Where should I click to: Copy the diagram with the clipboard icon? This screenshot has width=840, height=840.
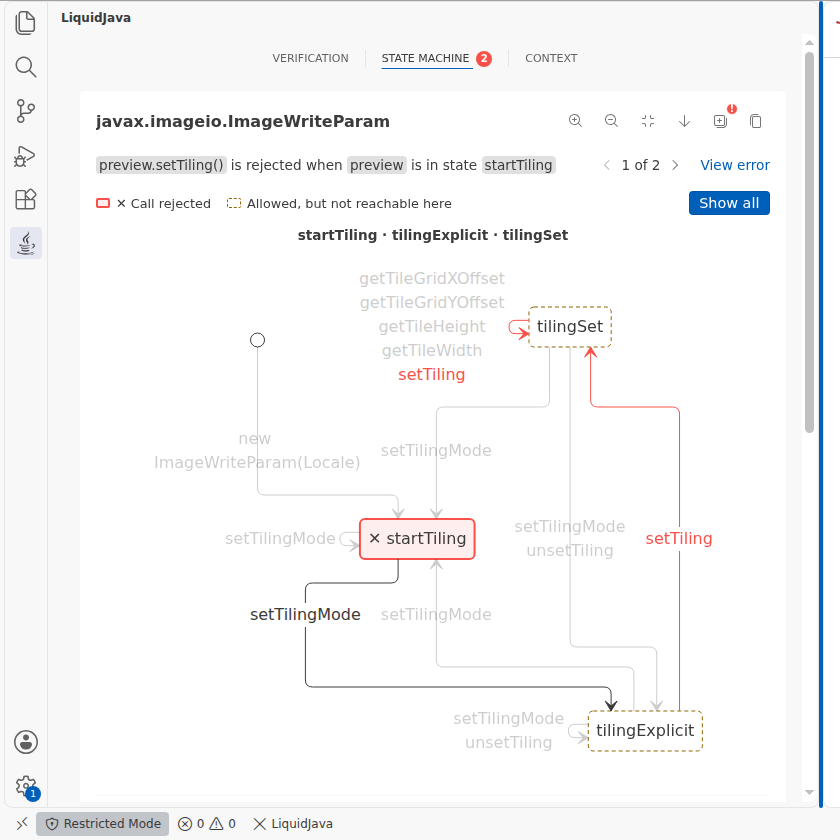point(755,121)
